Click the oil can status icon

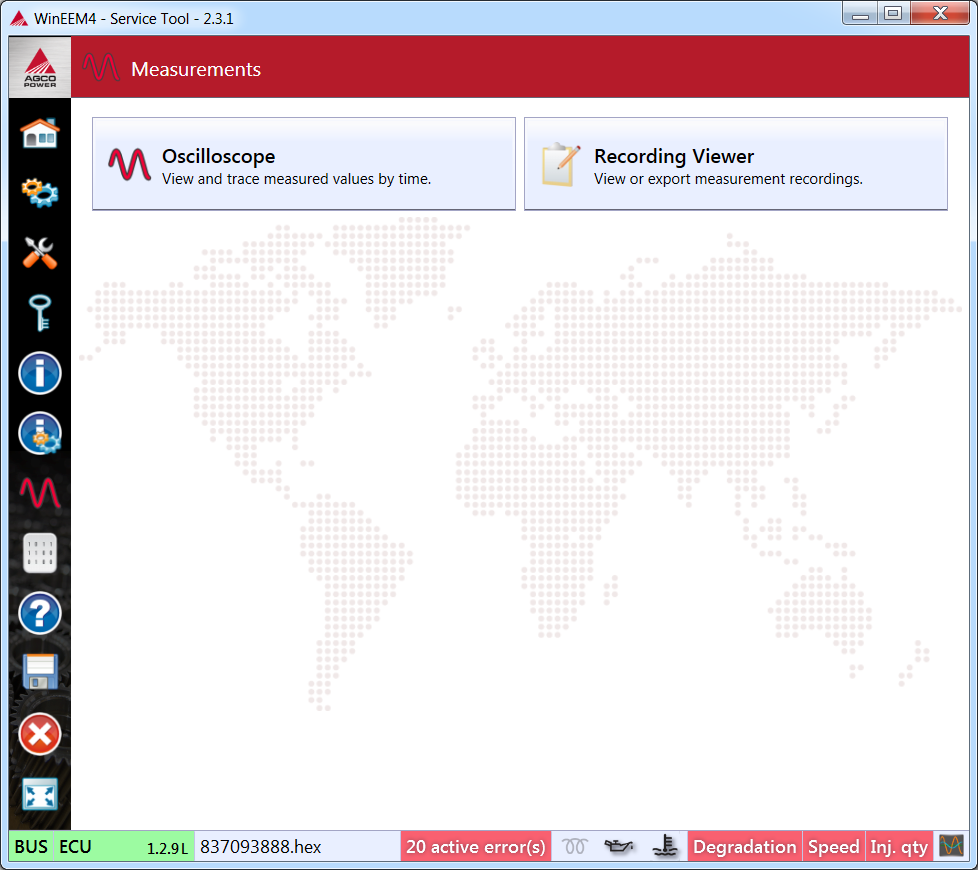[x=619, y=847]
